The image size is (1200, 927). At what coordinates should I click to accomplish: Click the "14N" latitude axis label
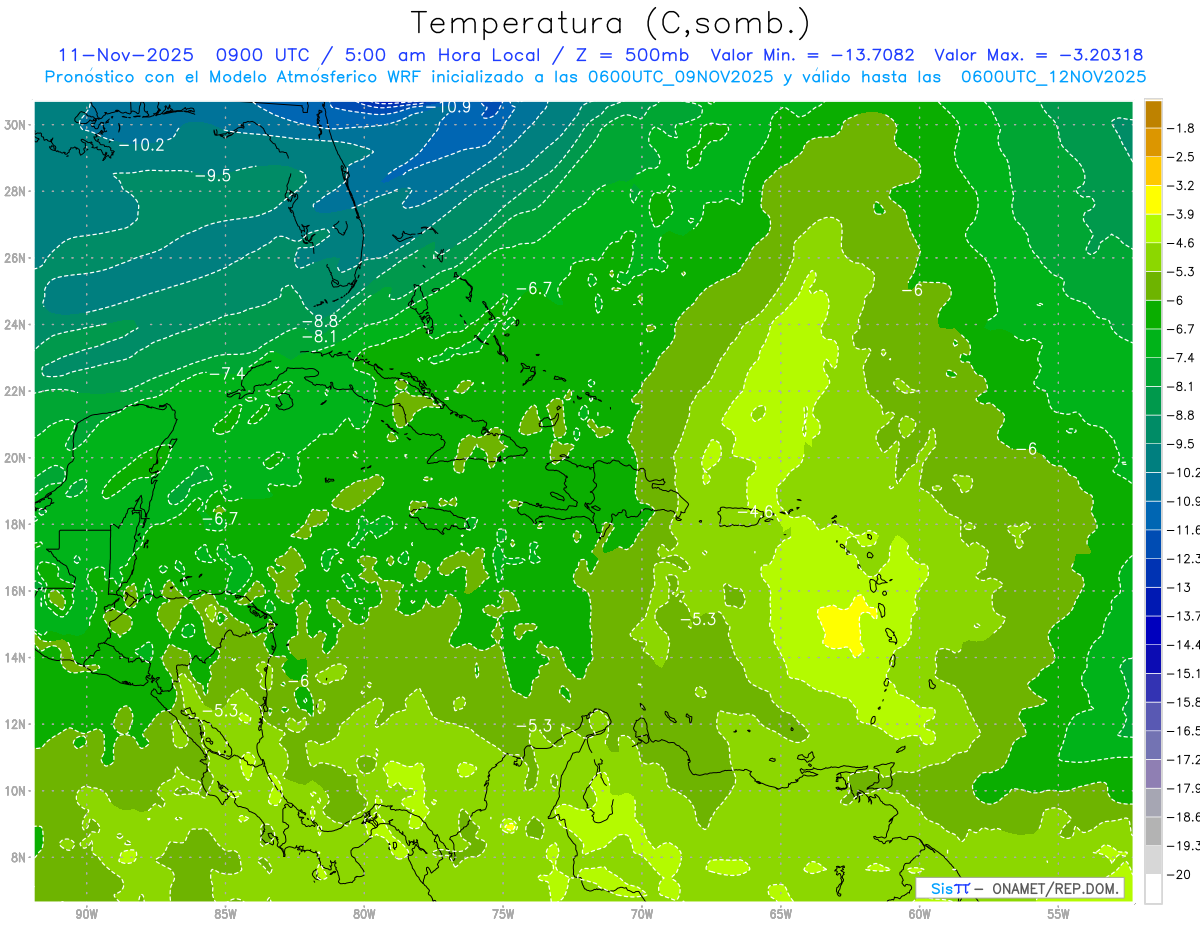pyautogui.click(x=16, y=657)
